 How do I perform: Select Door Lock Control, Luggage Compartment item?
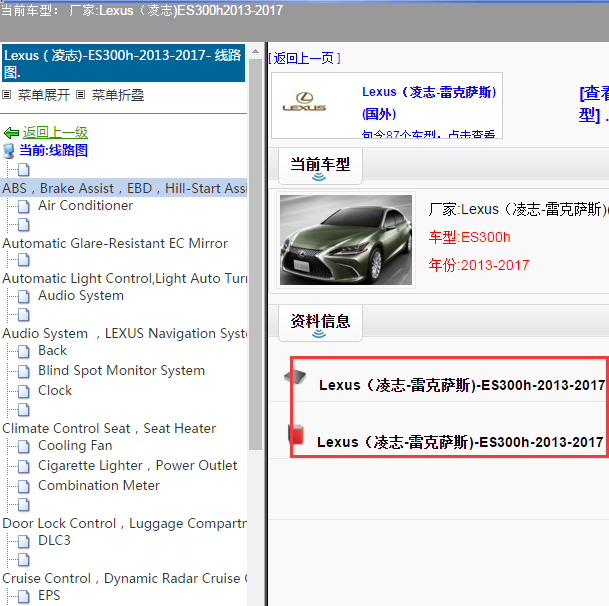124,524
